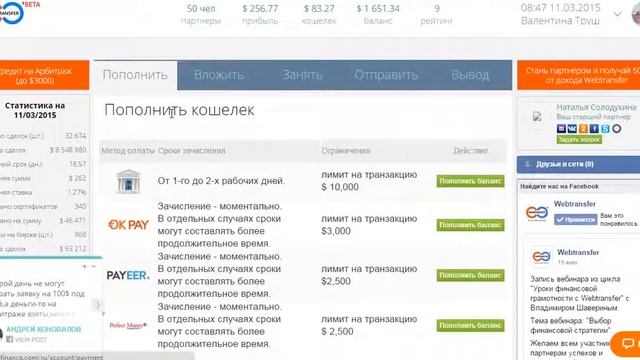Switch to the Вложить tab
Screen dimensions: 640x360
click(219, 75)
